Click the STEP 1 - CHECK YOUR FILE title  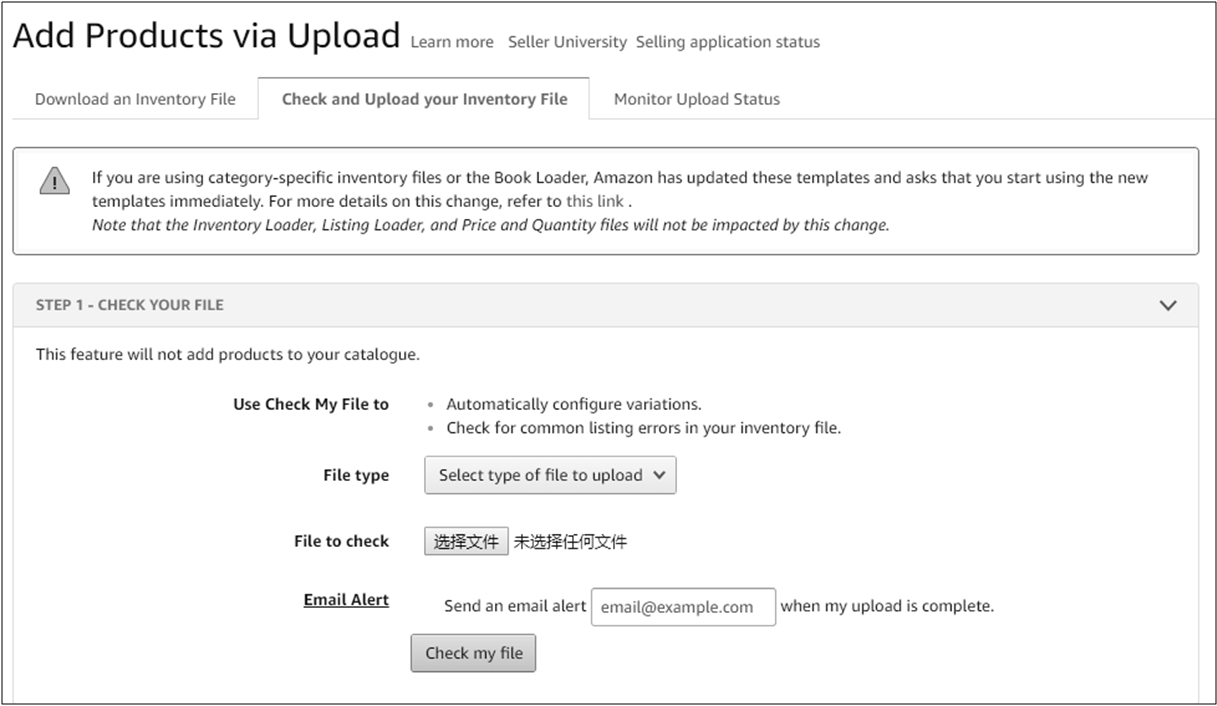[x=130, y=305]
